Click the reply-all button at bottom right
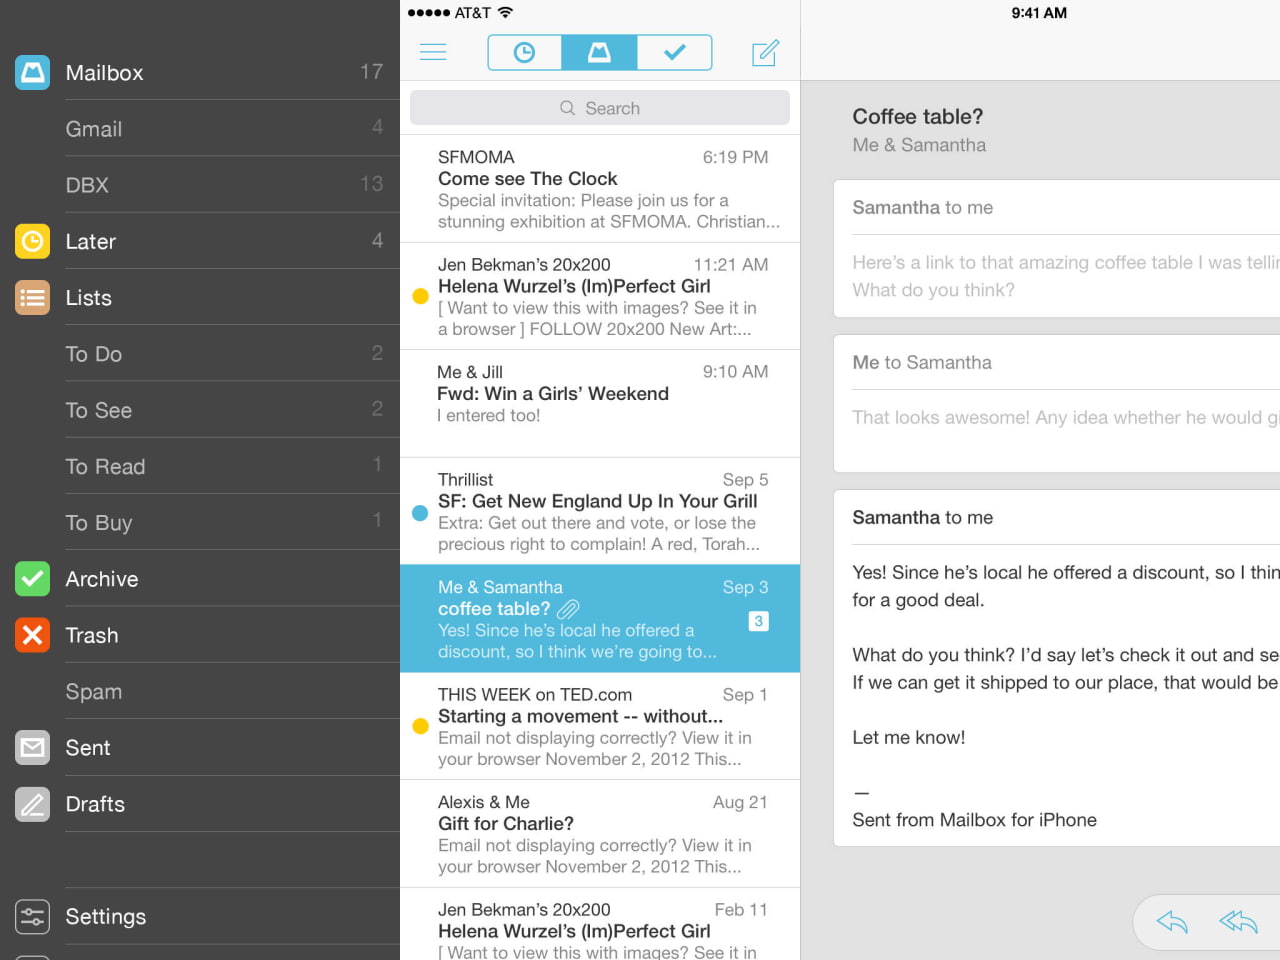The height and width of the screenshot is (960, 1280). (1238, 922)
